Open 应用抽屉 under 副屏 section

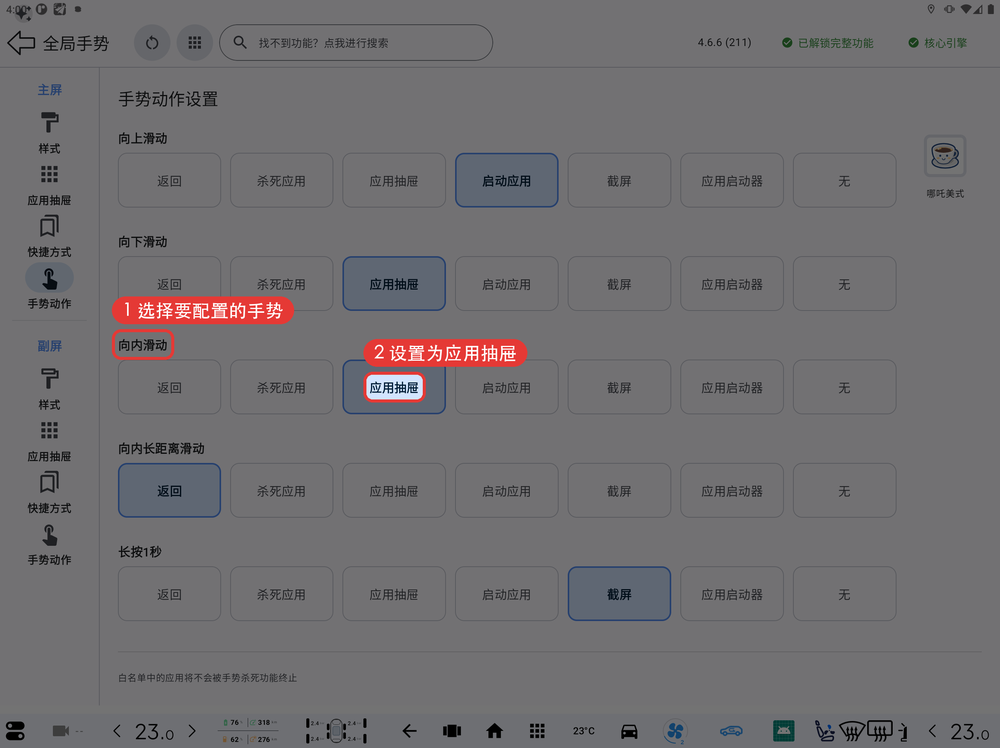point(49,441)
